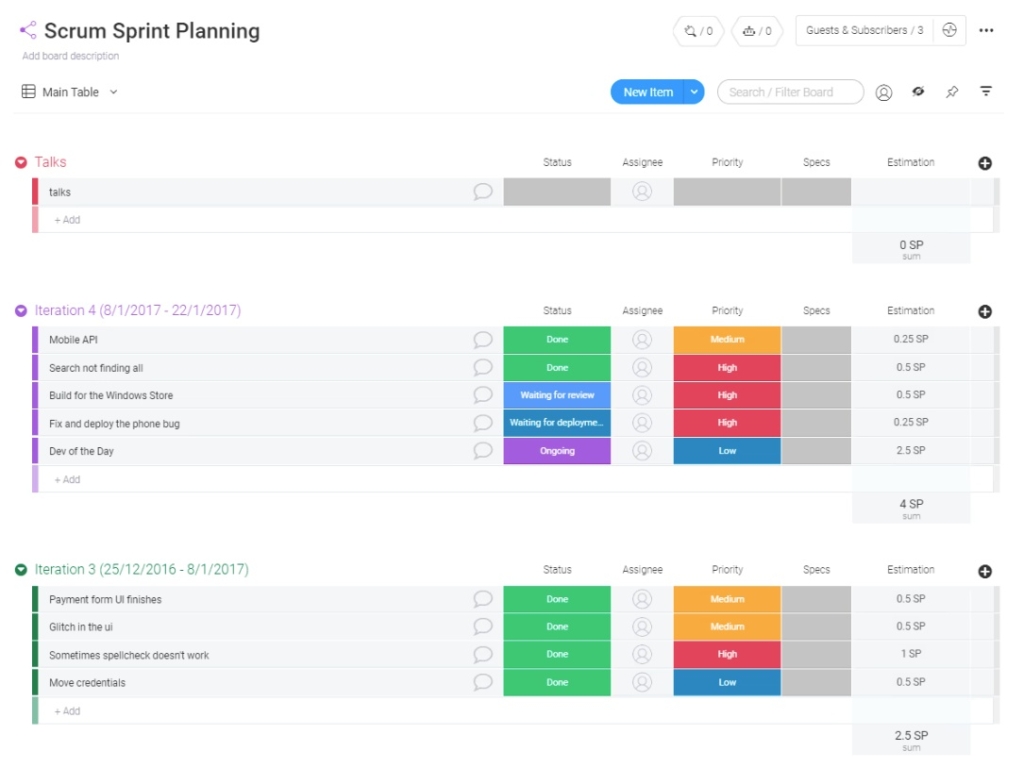Open the Main Table view dropdown chevron
Screen dimensions: 1024x768
pyautogui.click(x=112, y=91)
